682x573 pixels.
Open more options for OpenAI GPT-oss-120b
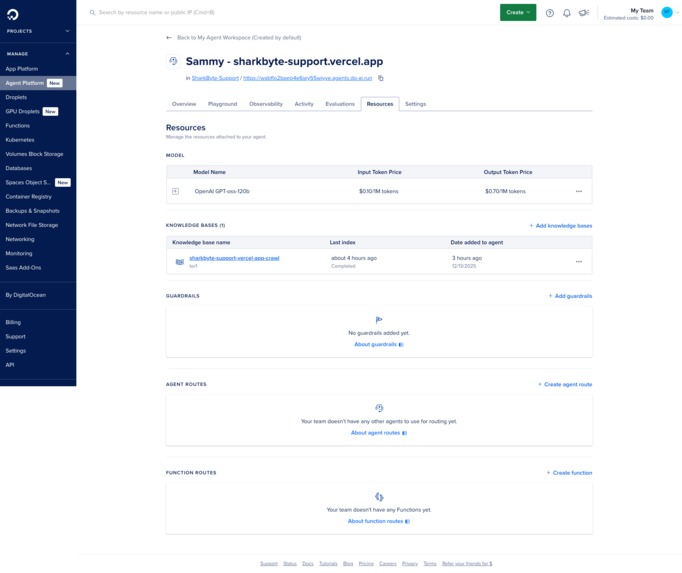pos(578,191)
